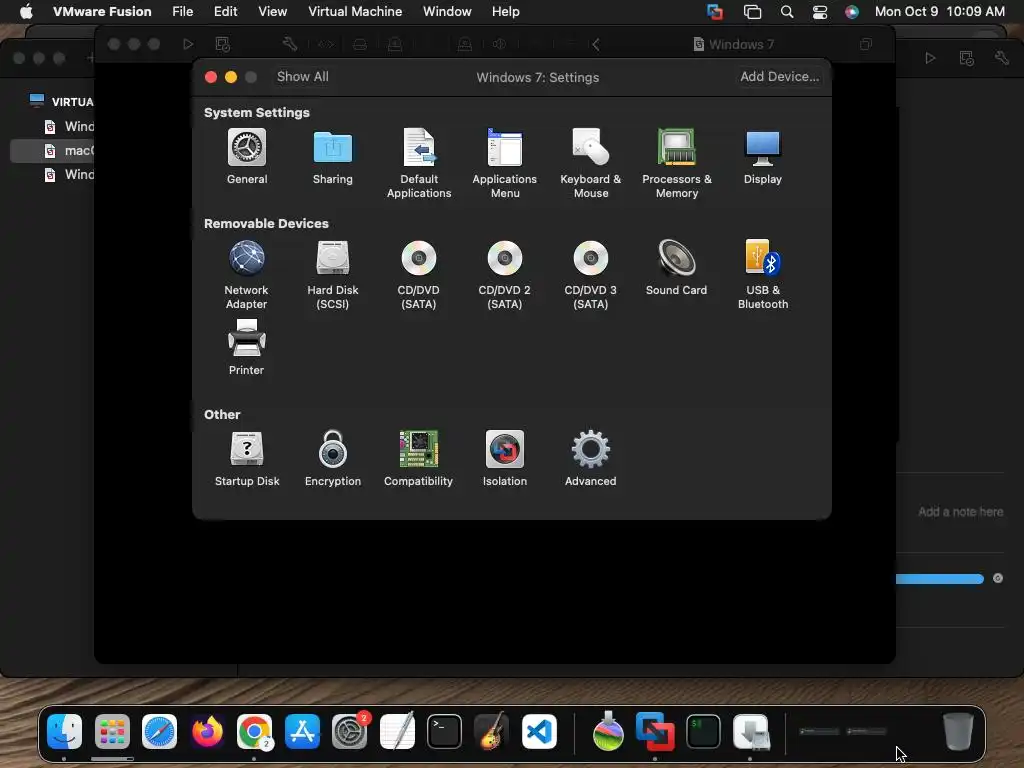Open Finder from the Dock
This screenshot has height=768, width=1024.
click(64, 731)
